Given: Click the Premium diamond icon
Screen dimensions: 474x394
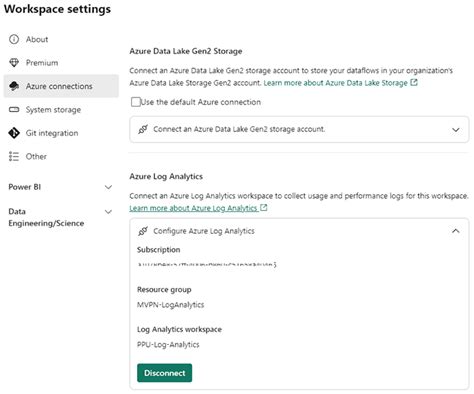Looking at the screenshot, I should [14, 63].
